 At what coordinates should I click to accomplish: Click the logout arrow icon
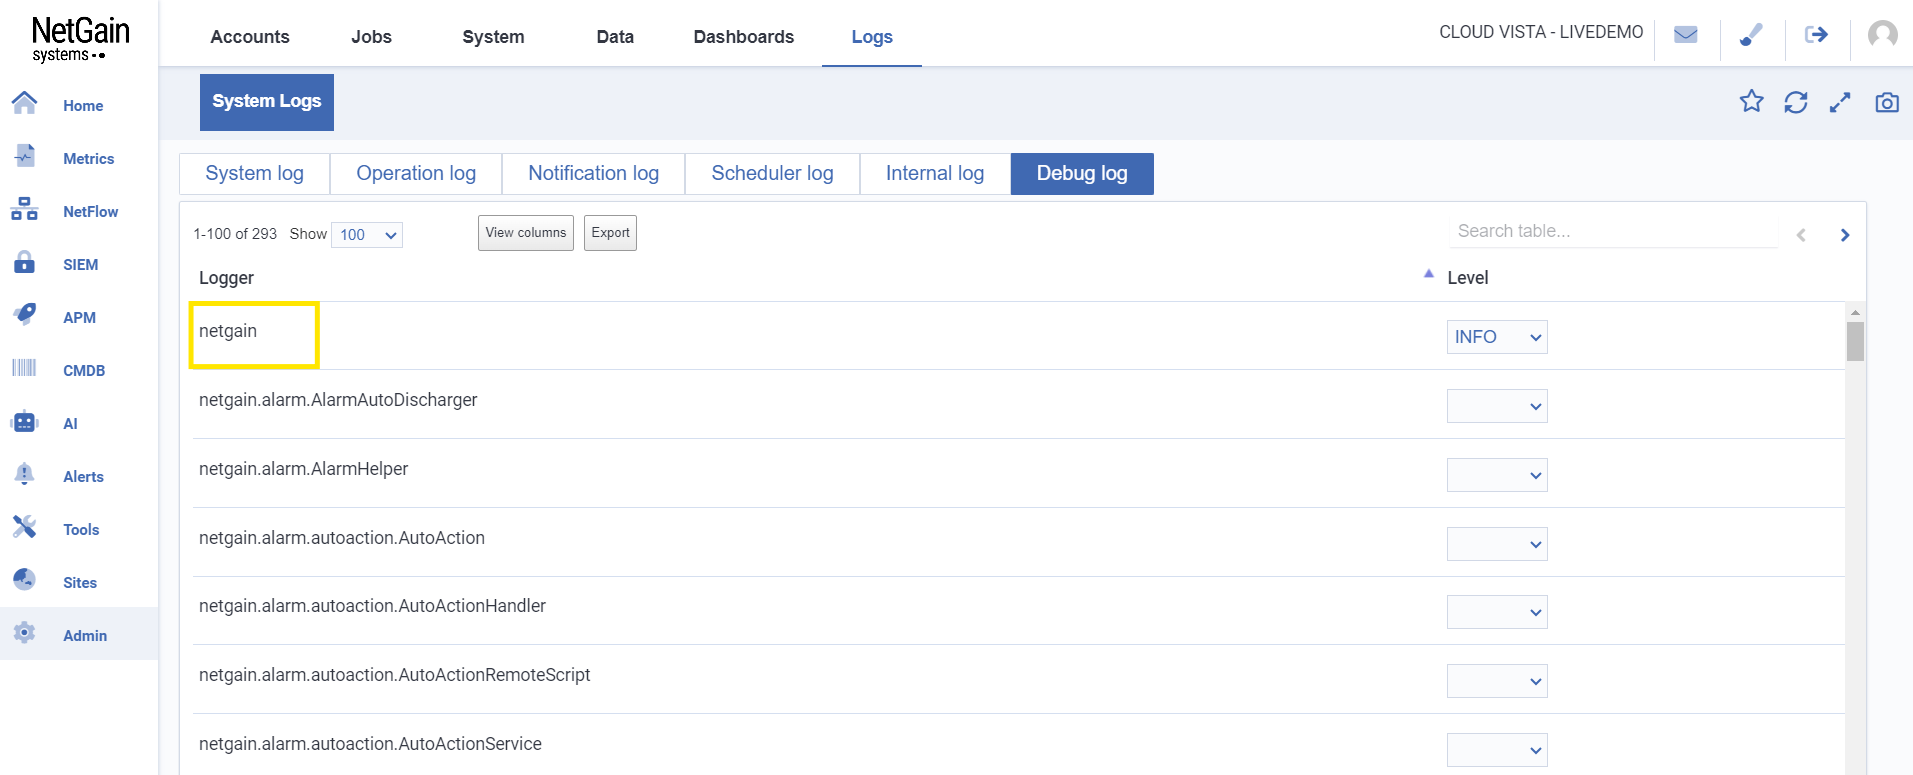(1816, 35)
